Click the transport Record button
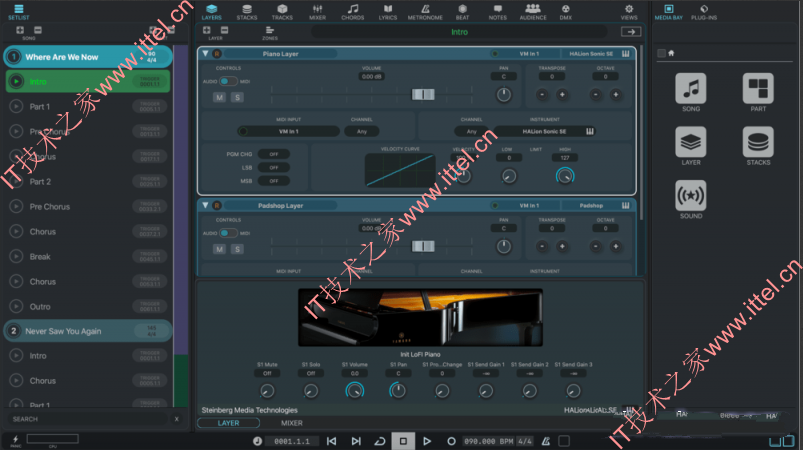Screen dimensions: 803x450 pyautogui.click(x=451, y=441)
